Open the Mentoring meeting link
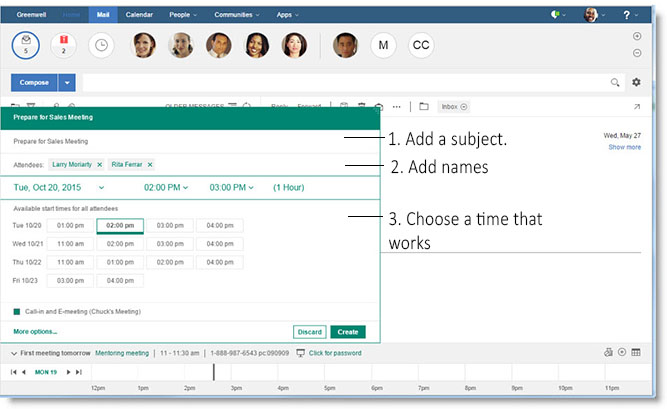 pyautogui.click(x=122, y=353)
